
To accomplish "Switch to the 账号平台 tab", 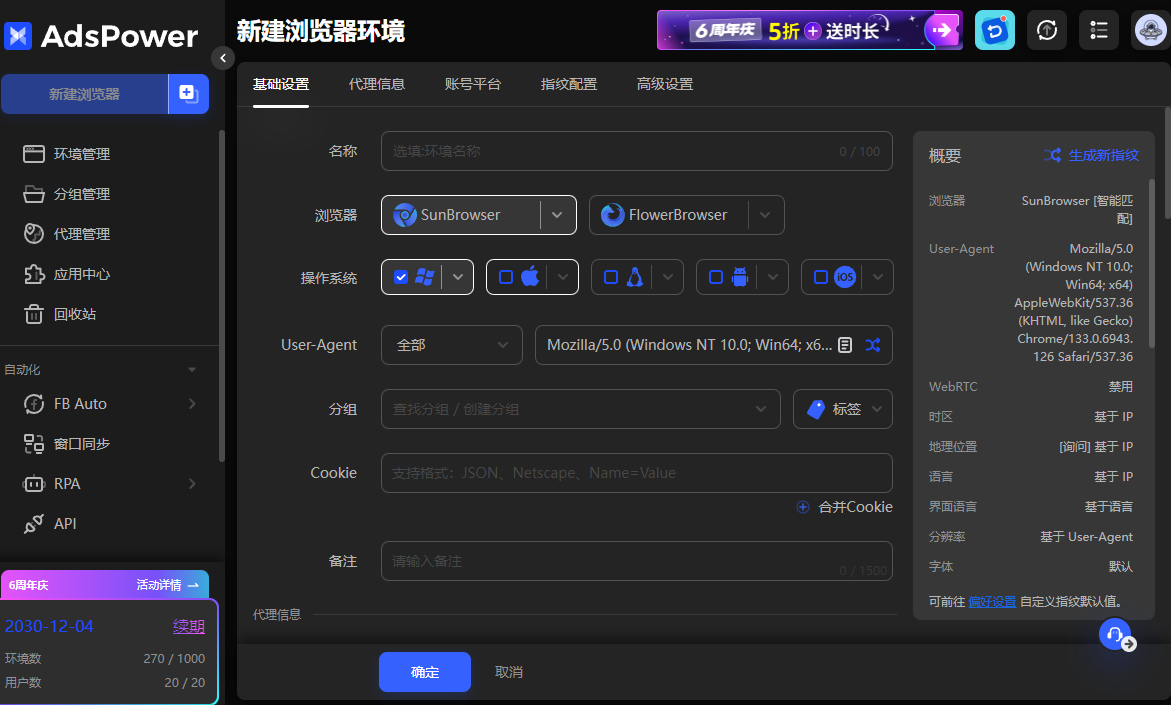I will (473, 84).
